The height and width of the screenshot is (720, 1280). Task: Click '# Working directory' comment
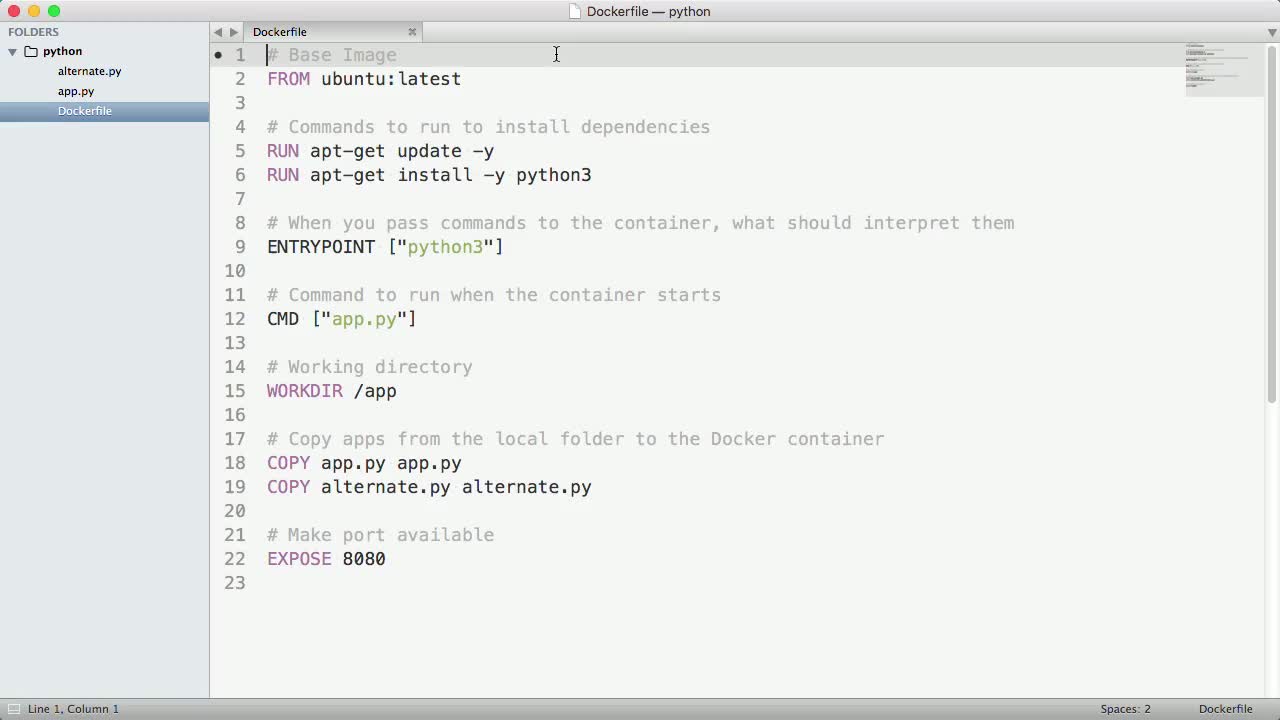[370, 367]
